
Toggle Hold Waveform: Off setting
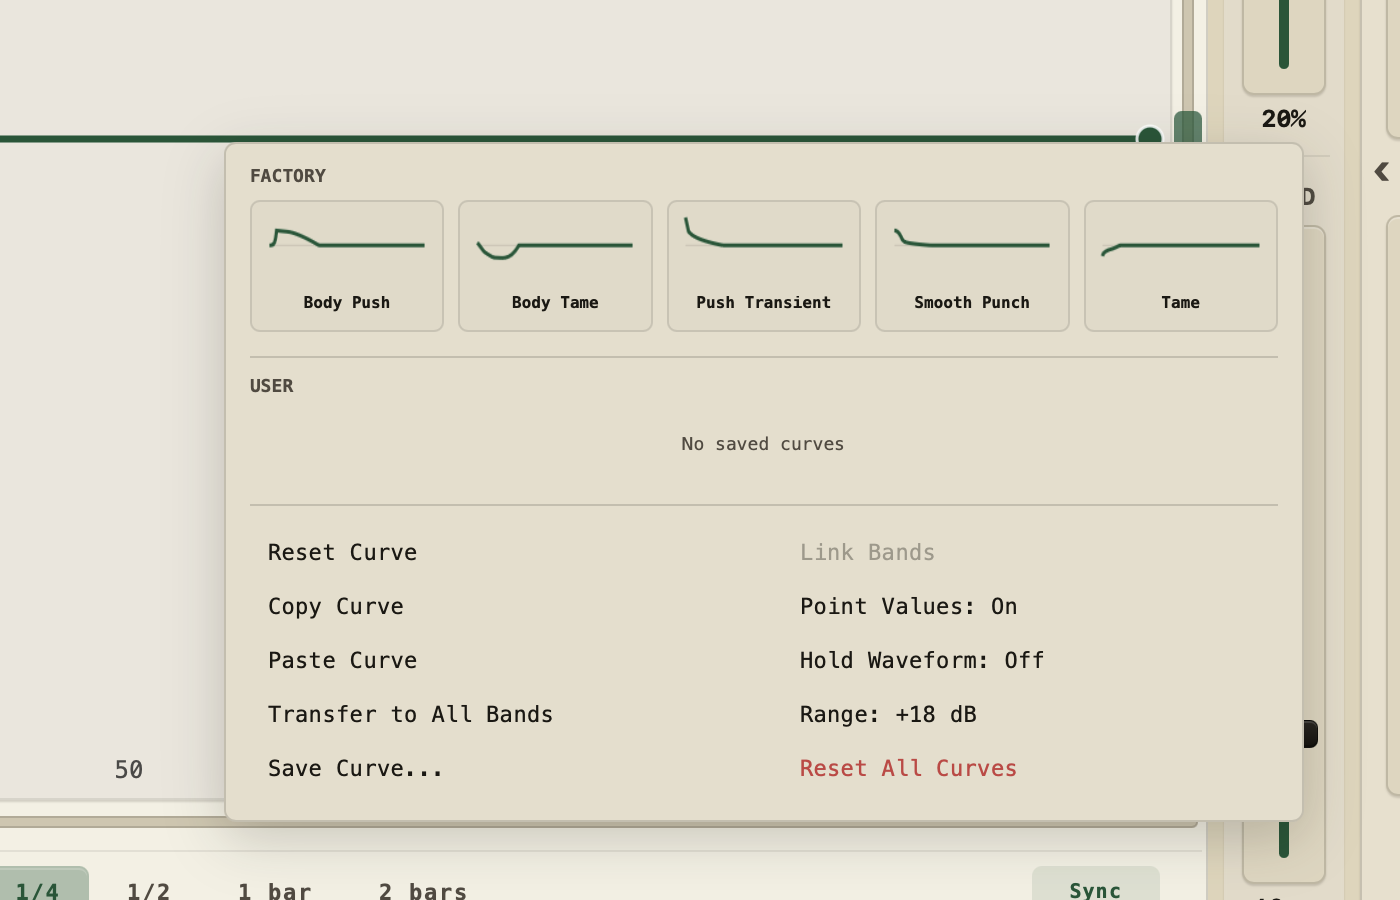coord(922,660)
